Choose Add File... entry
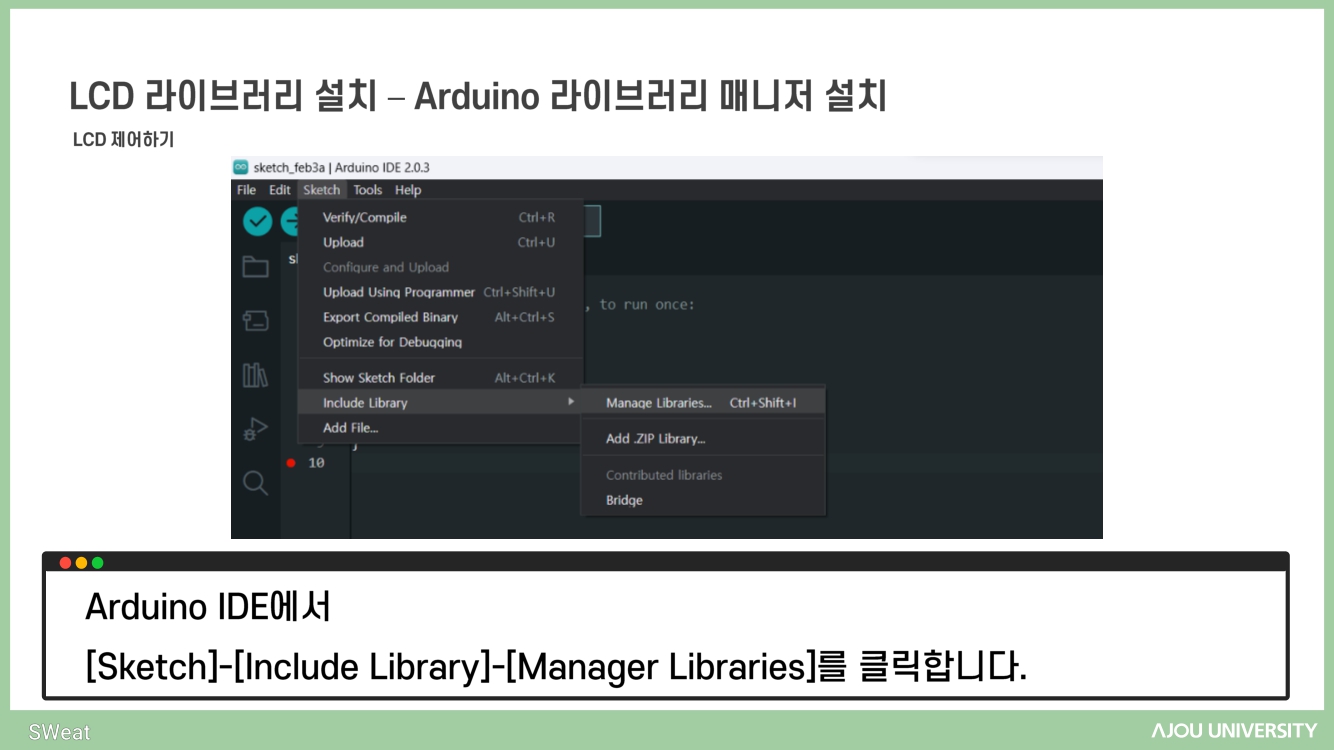The height and width of the screenshot is (750, 1334). pos(440,428)
